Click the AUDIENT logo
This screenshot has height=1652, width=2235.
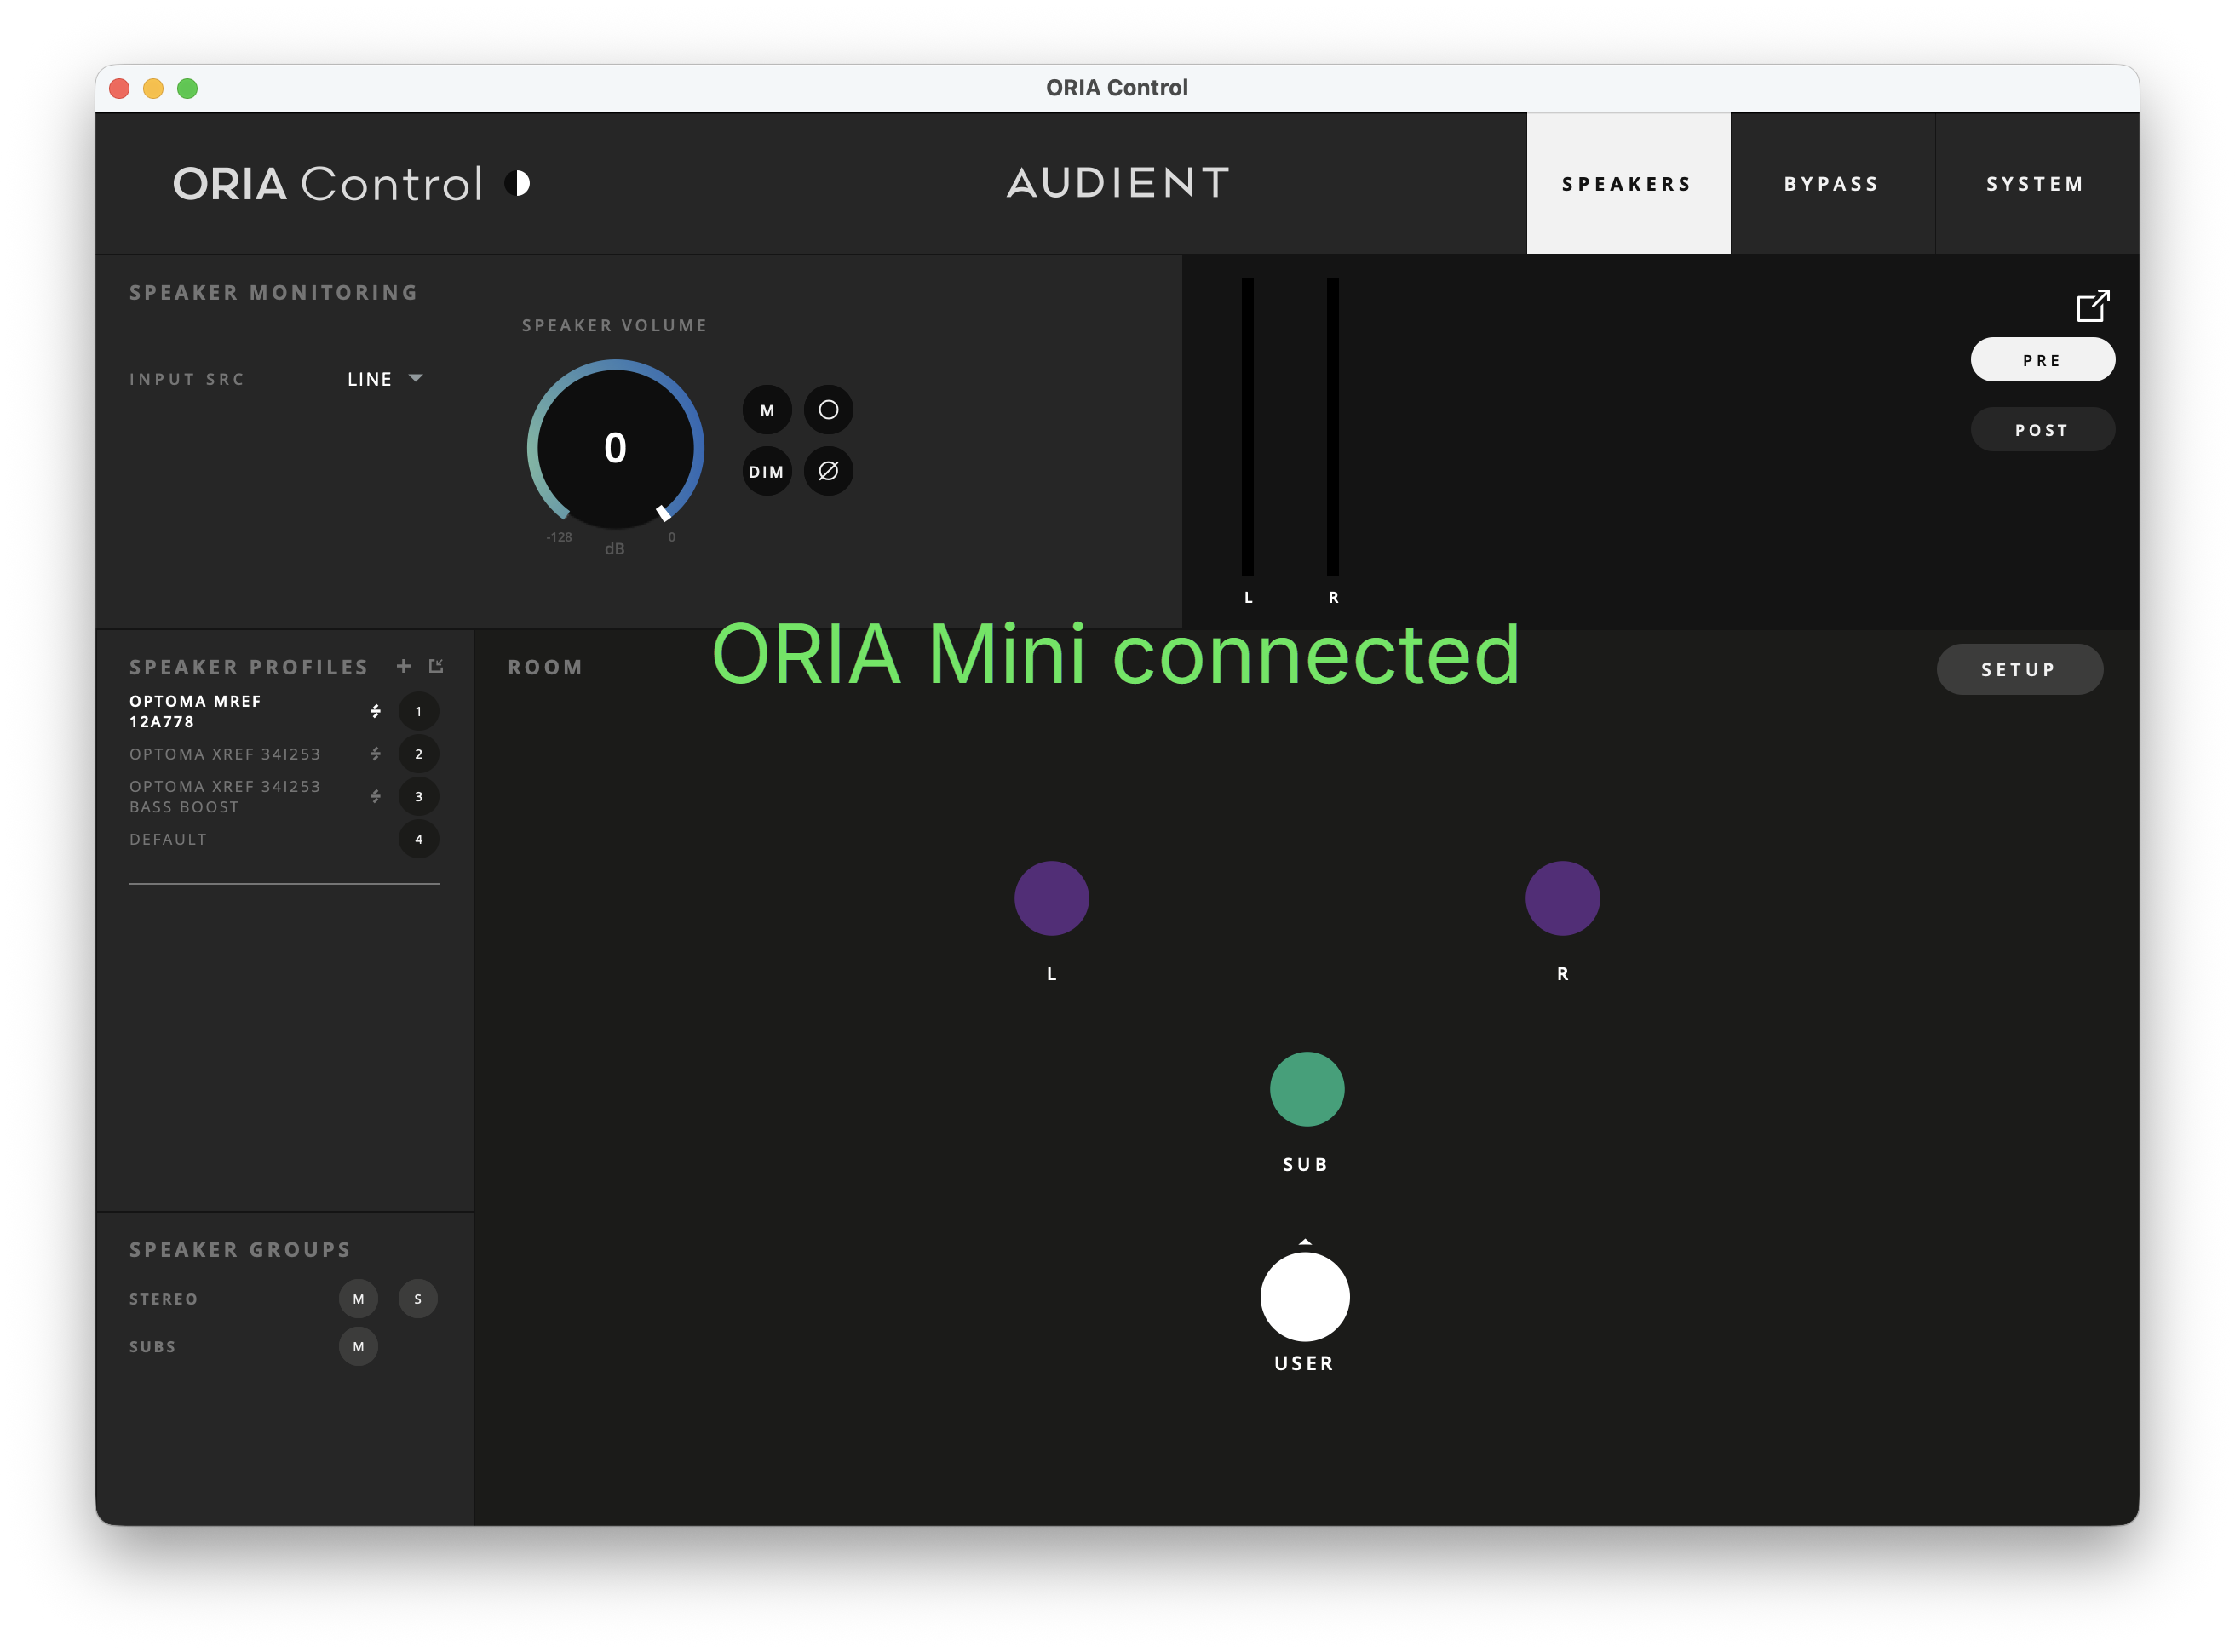coord(1118,183)
